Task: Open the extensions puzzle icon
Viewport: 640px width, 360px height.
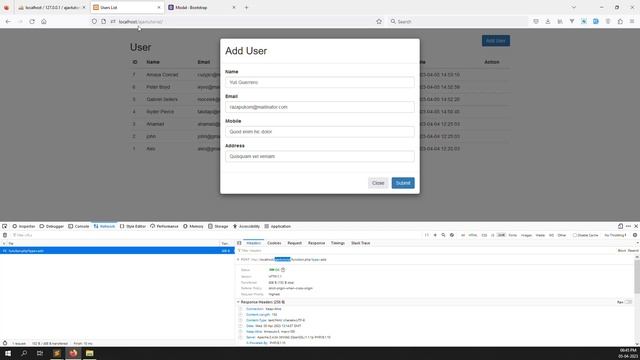Action: 620,21
